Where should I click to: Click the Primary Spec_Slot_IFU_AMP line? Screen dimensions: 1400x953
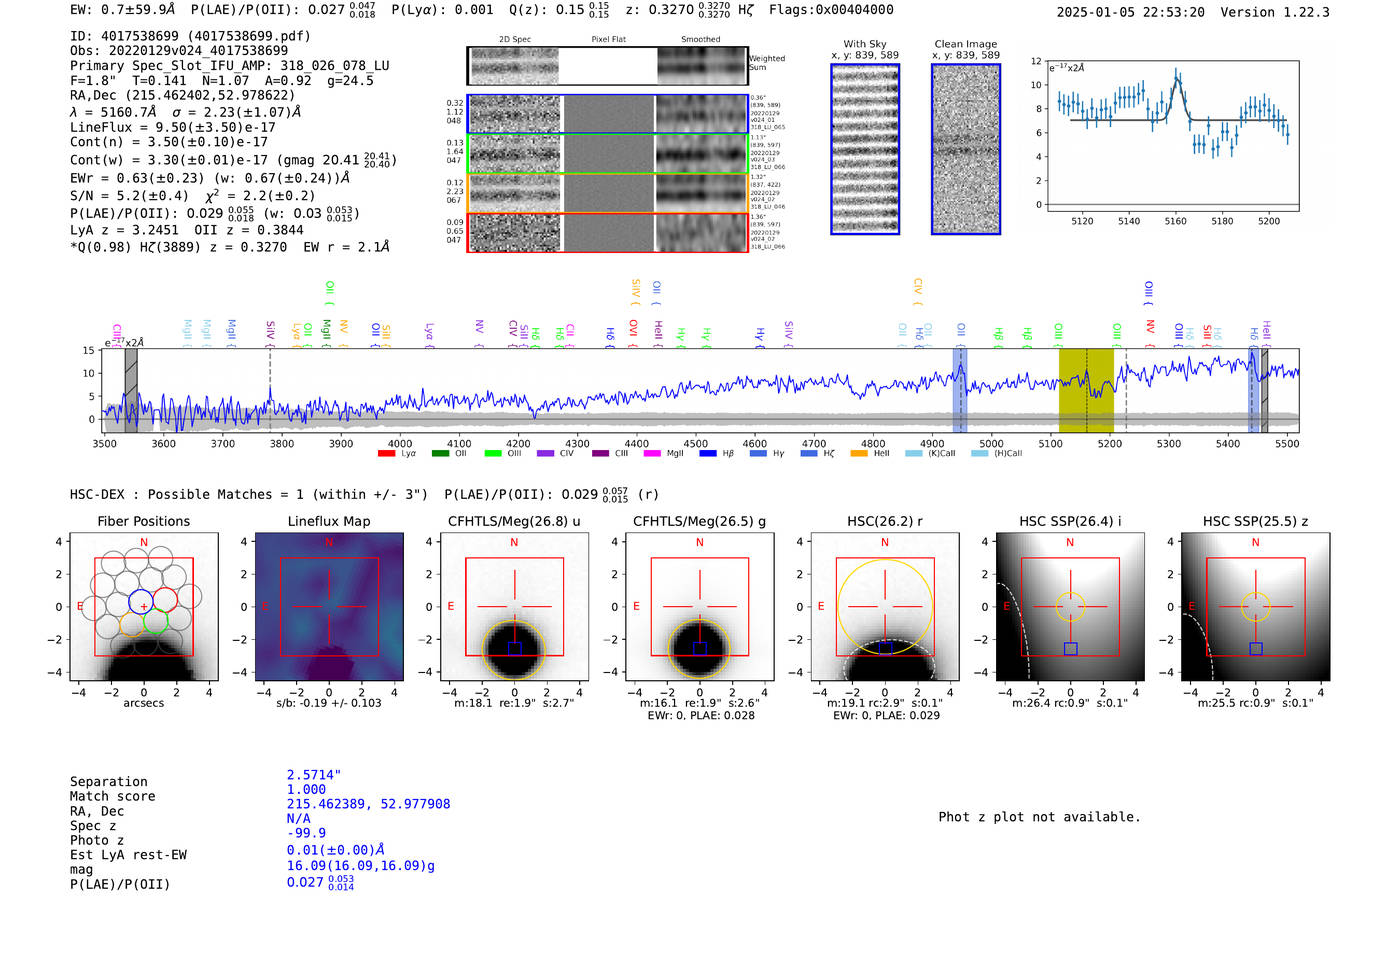point(230,66)
